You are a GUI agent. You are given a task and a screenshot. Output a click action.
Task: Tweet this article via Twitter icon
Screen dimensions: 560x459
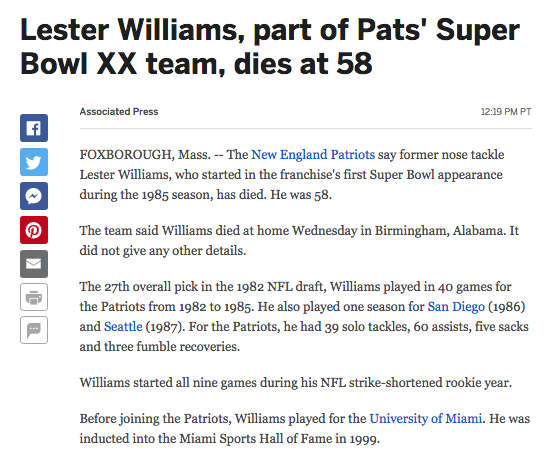coord(34,162)
